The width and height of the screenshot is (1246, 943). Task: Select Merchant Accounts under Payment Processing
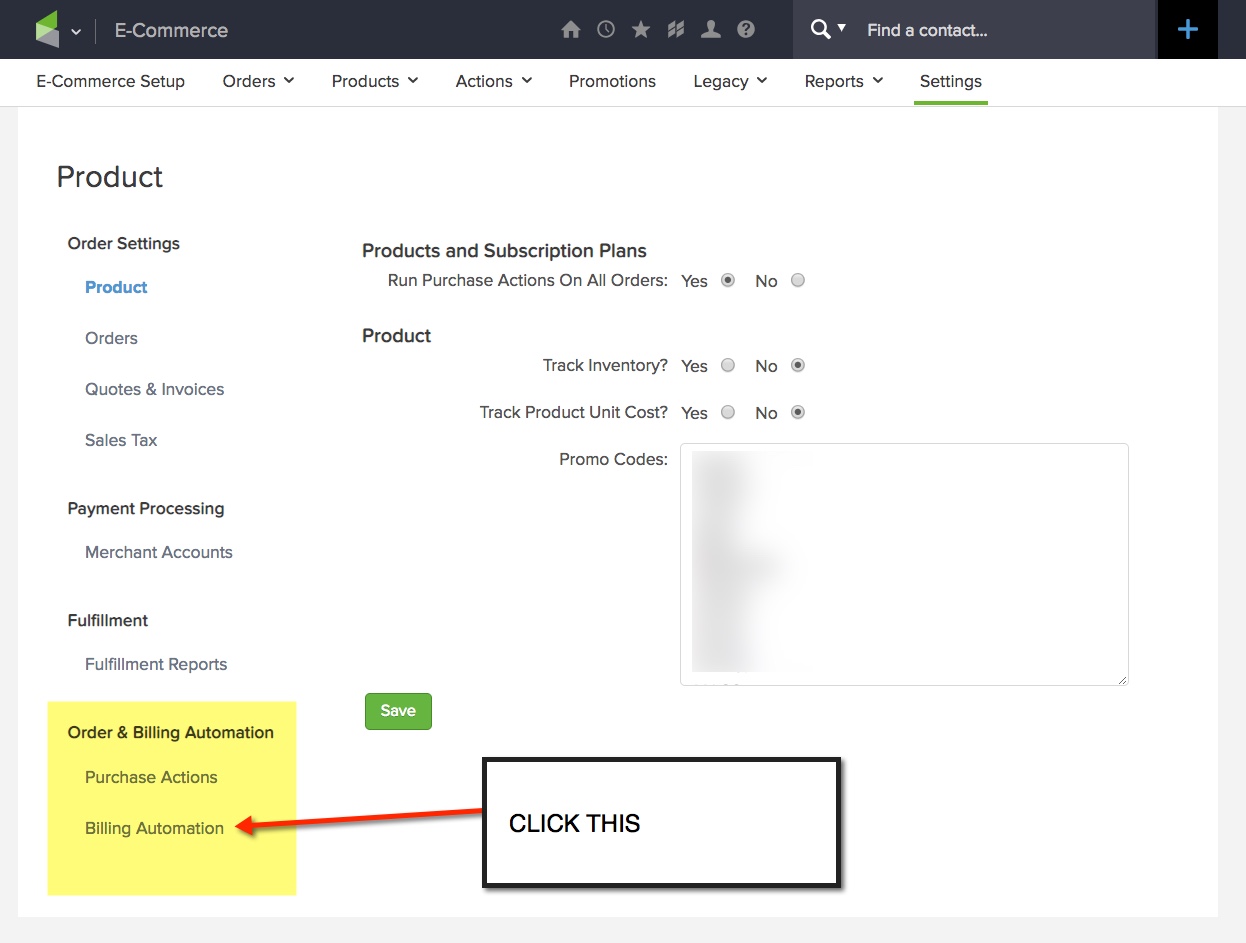pyautogui.click(x=158, y=552)
